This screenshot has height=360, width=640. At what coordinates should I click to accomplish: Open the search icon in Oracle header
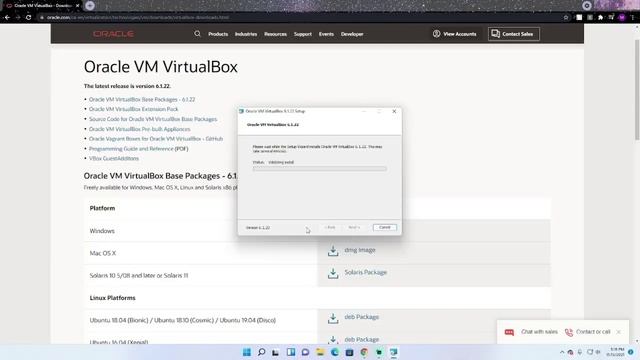[198, 34]
